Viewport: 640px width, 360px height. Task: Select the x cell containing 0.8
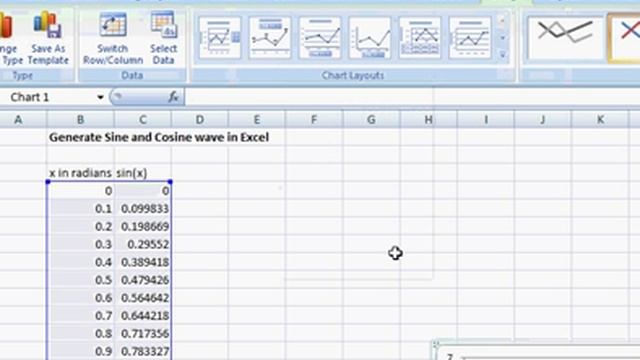[x=80, y=333]
